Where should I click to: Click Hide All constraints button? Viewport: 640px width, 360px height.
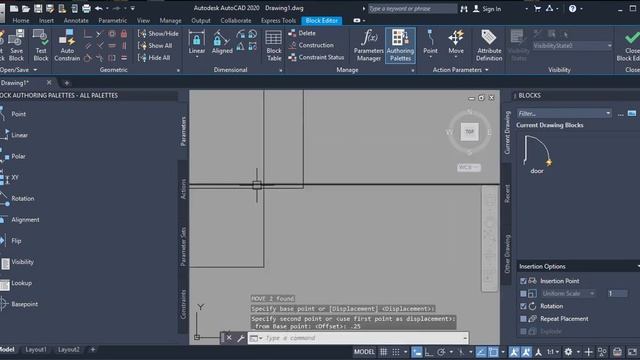click(154, 58)
